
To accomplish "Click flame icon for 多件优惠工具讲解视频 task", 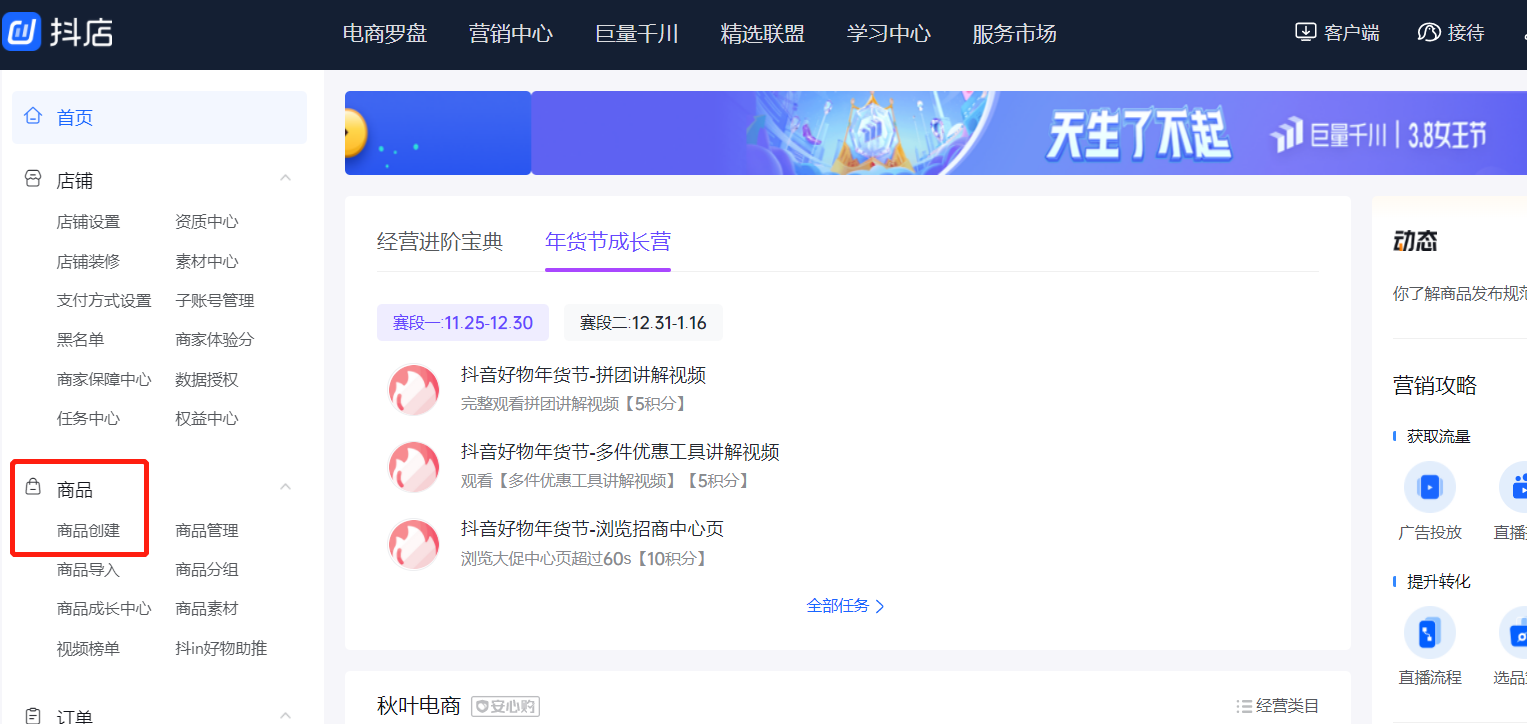I will pyautogui.click(x=414, y=467).
